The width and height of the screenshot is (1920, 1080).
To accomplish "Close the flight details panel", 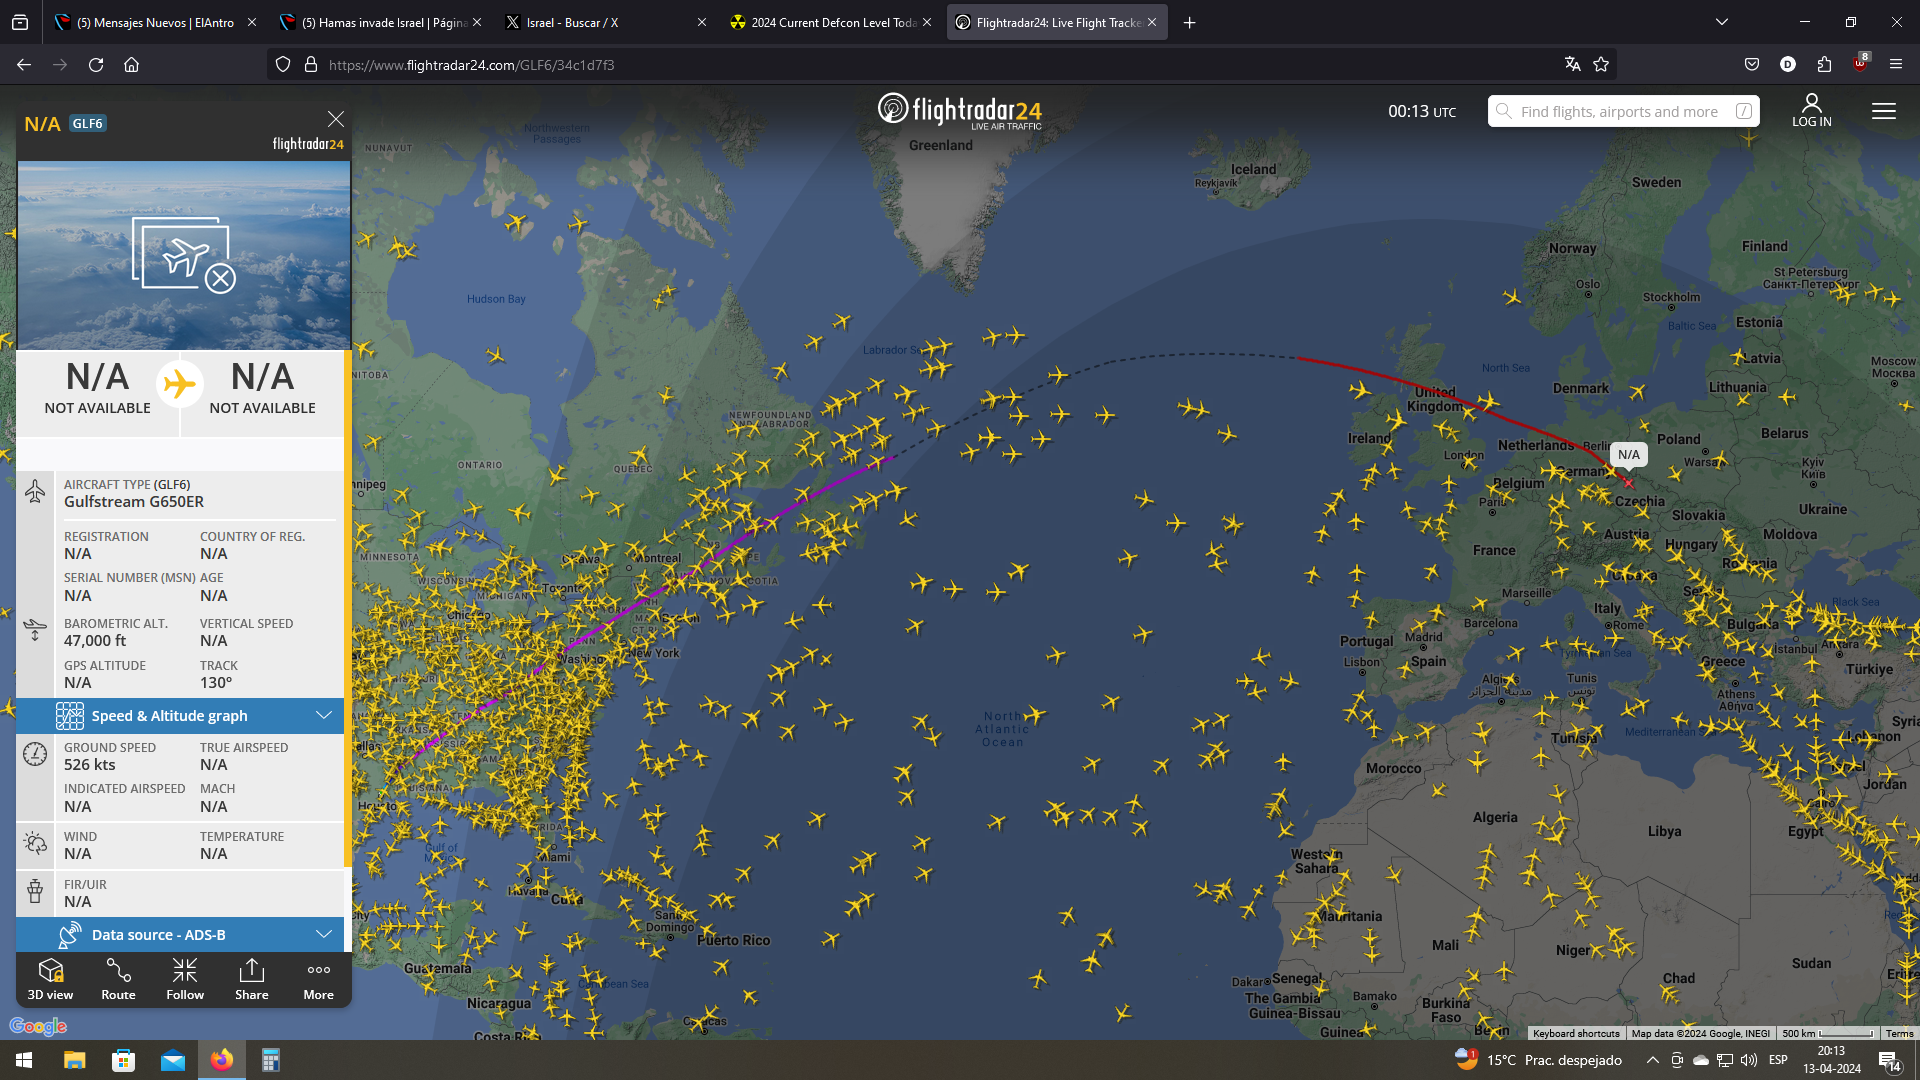I will point(336,119).
